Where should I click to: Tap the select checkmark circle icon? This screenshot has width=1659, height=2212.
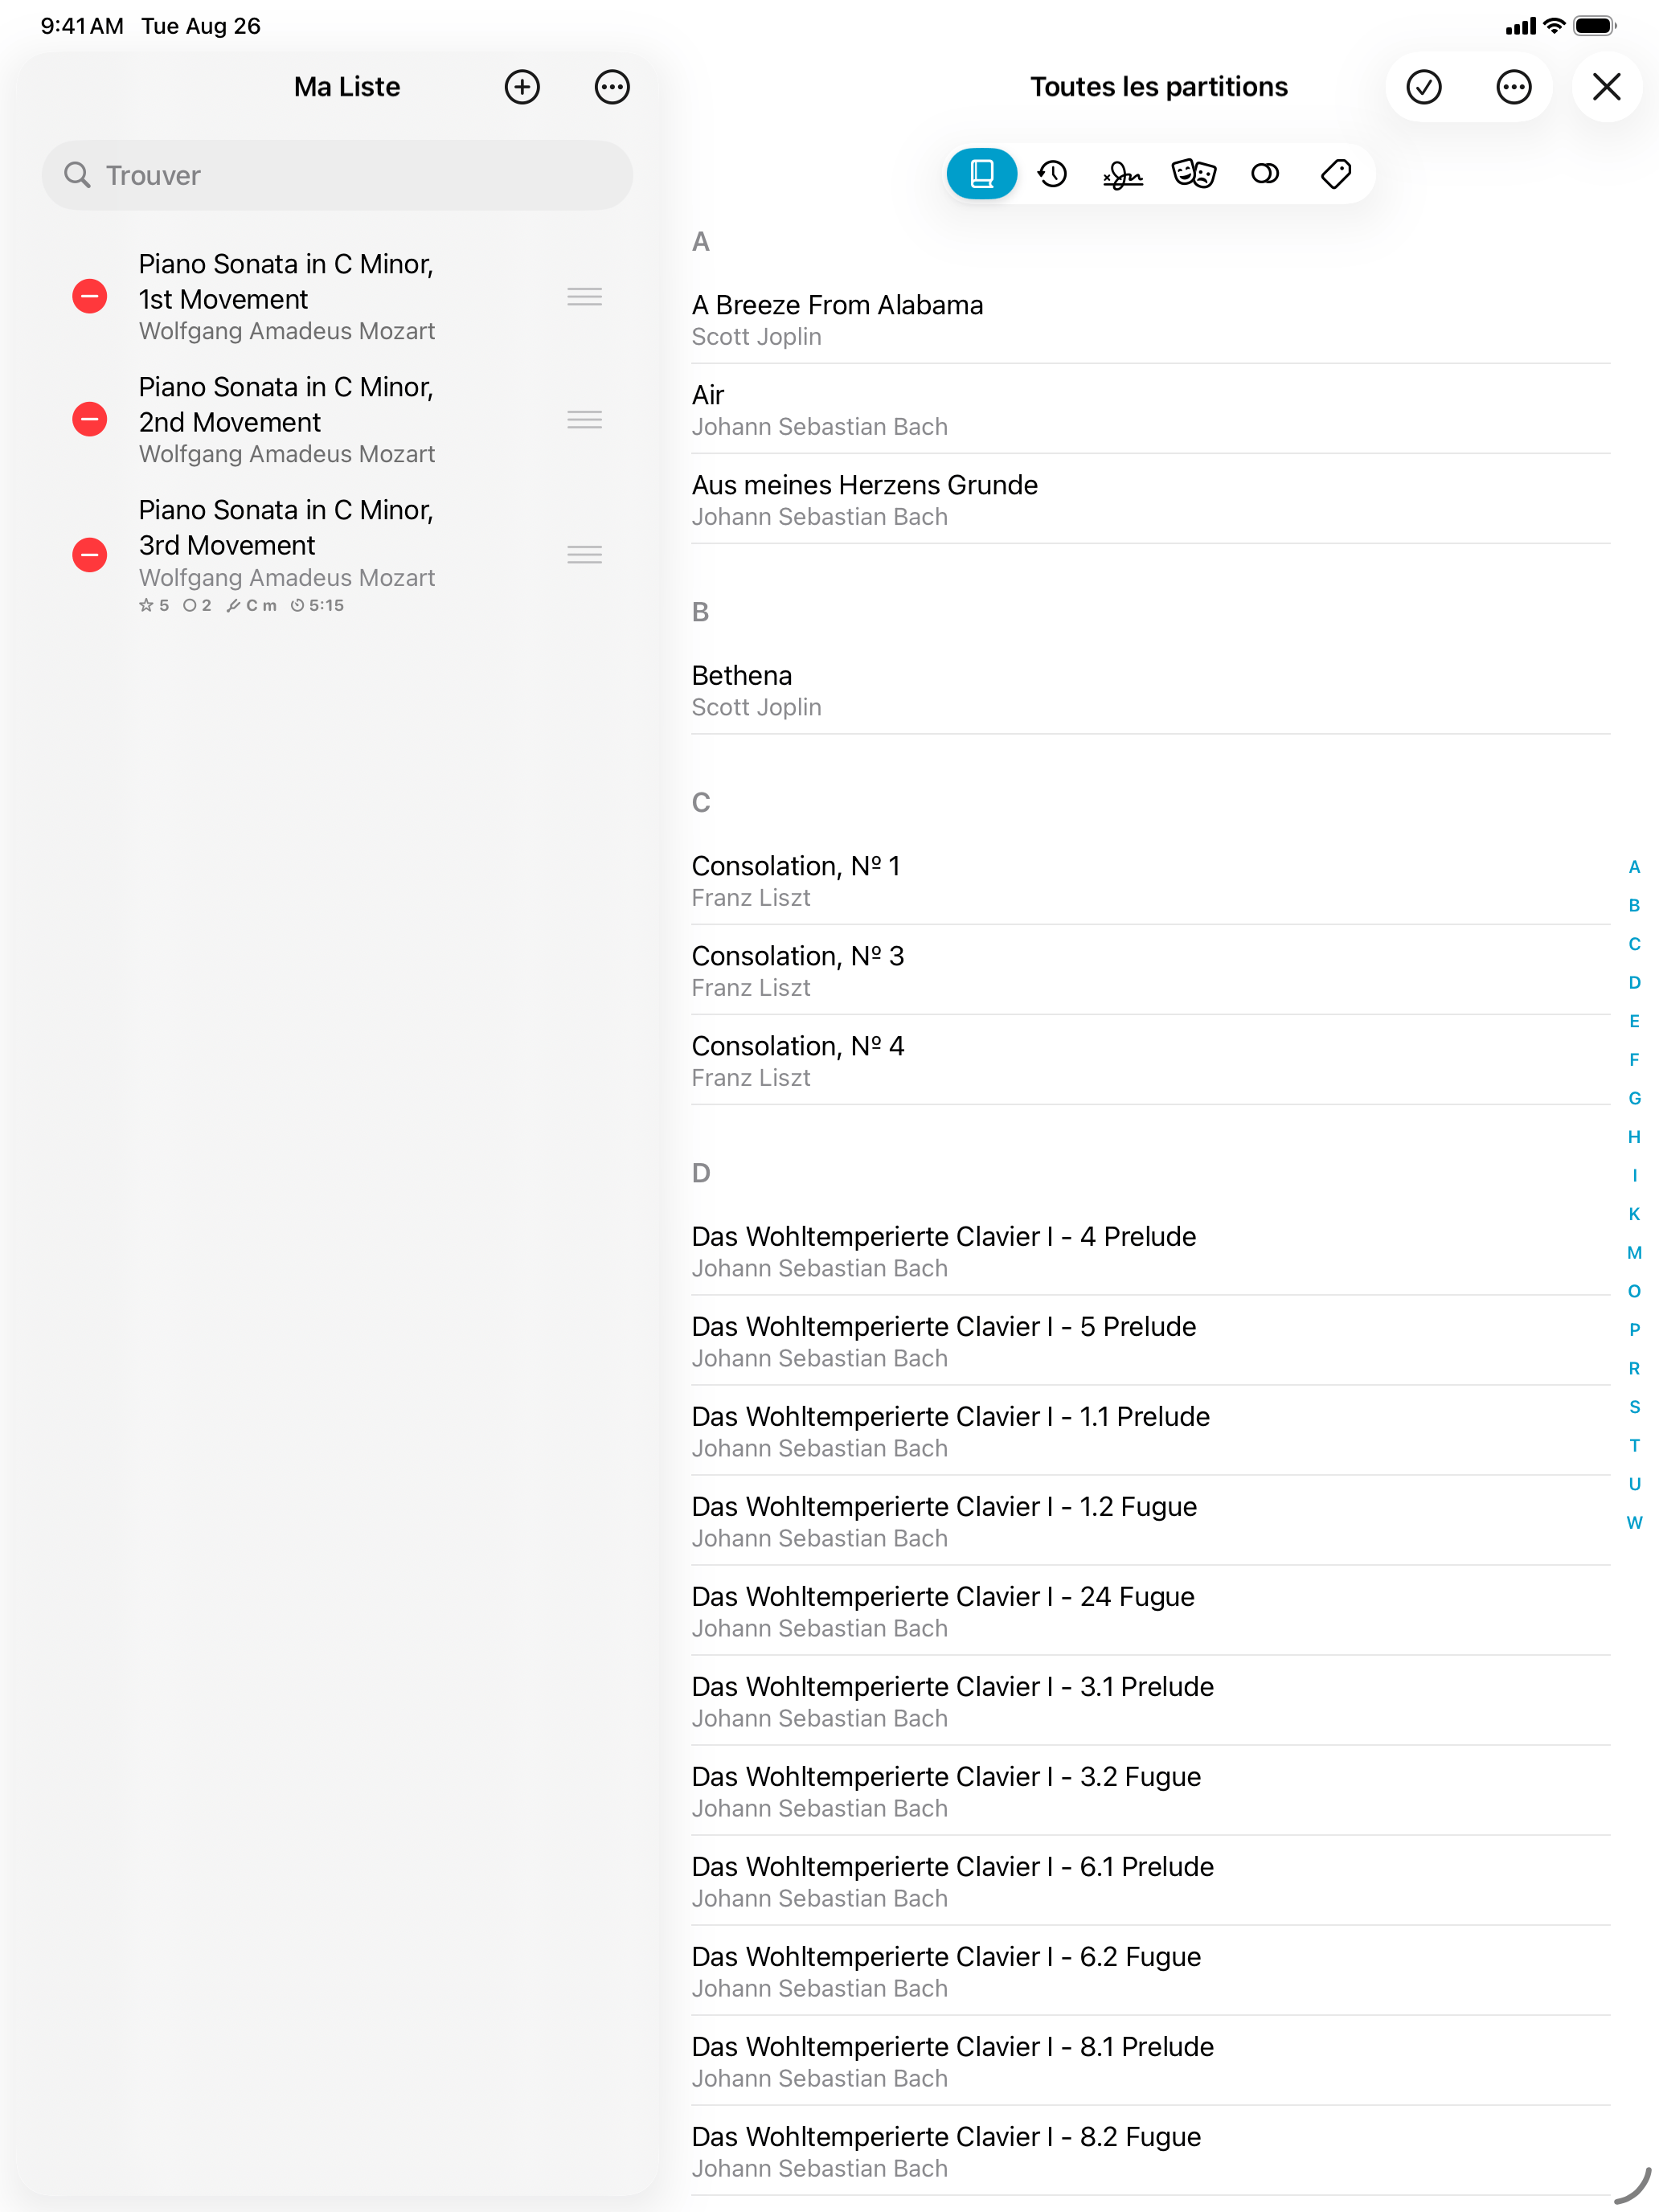pyautogui.click(x=1423, y=87)
